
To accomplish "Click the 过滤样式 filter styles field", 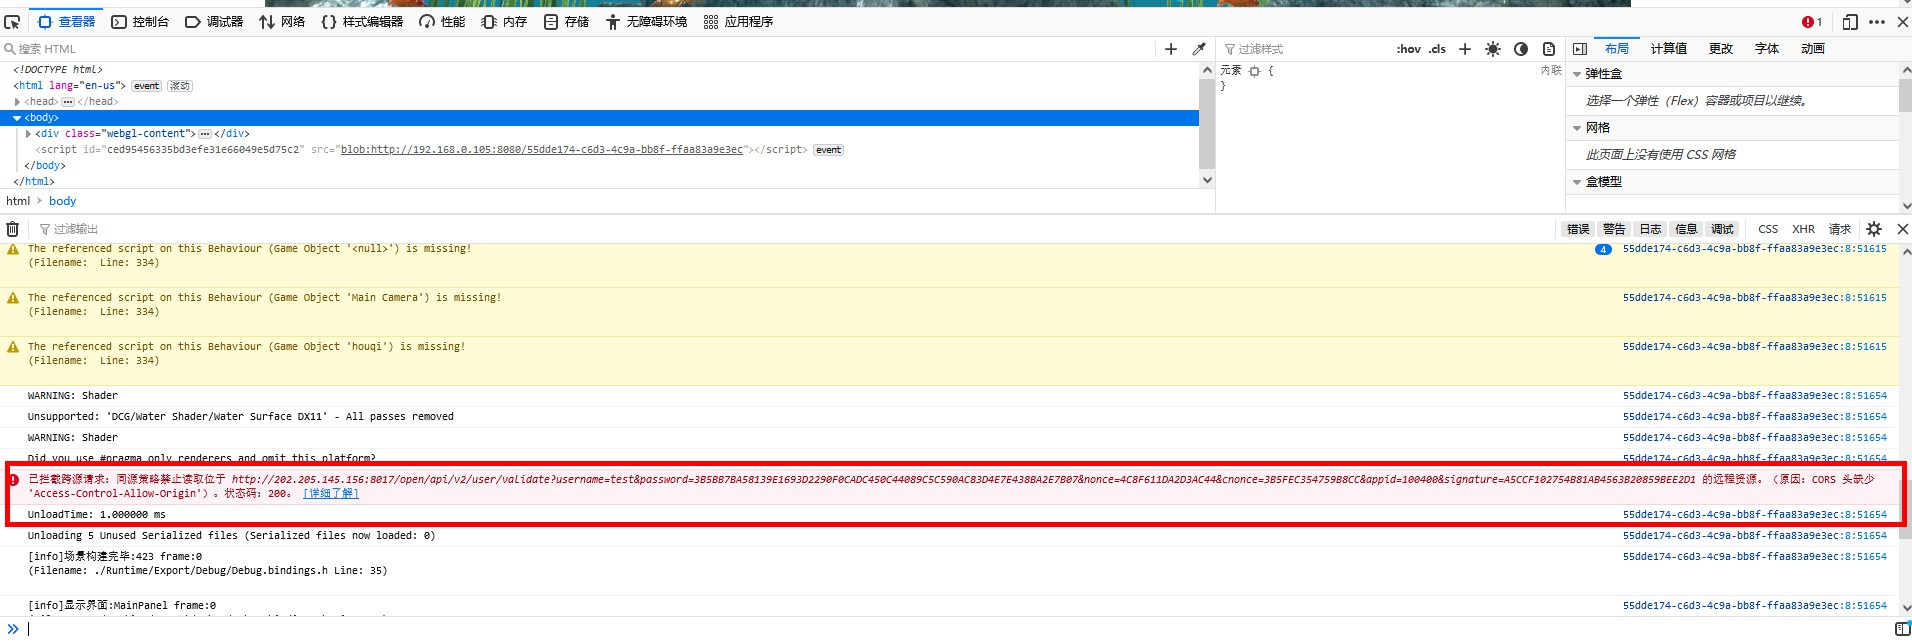I will [x=1305, y=48].
